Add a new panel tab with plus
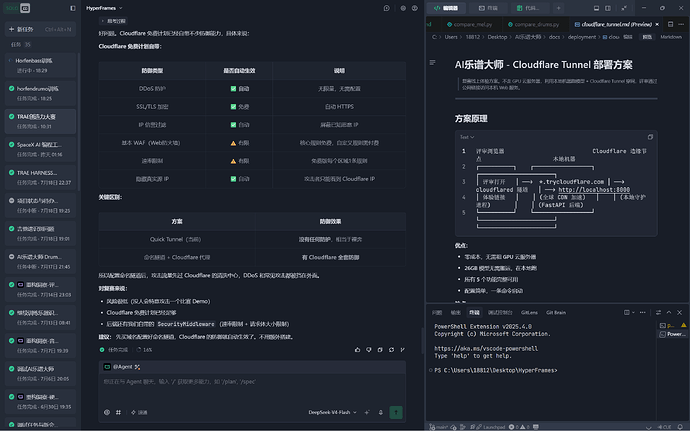The width and height of the screenshot is (690, 431). 558,8
